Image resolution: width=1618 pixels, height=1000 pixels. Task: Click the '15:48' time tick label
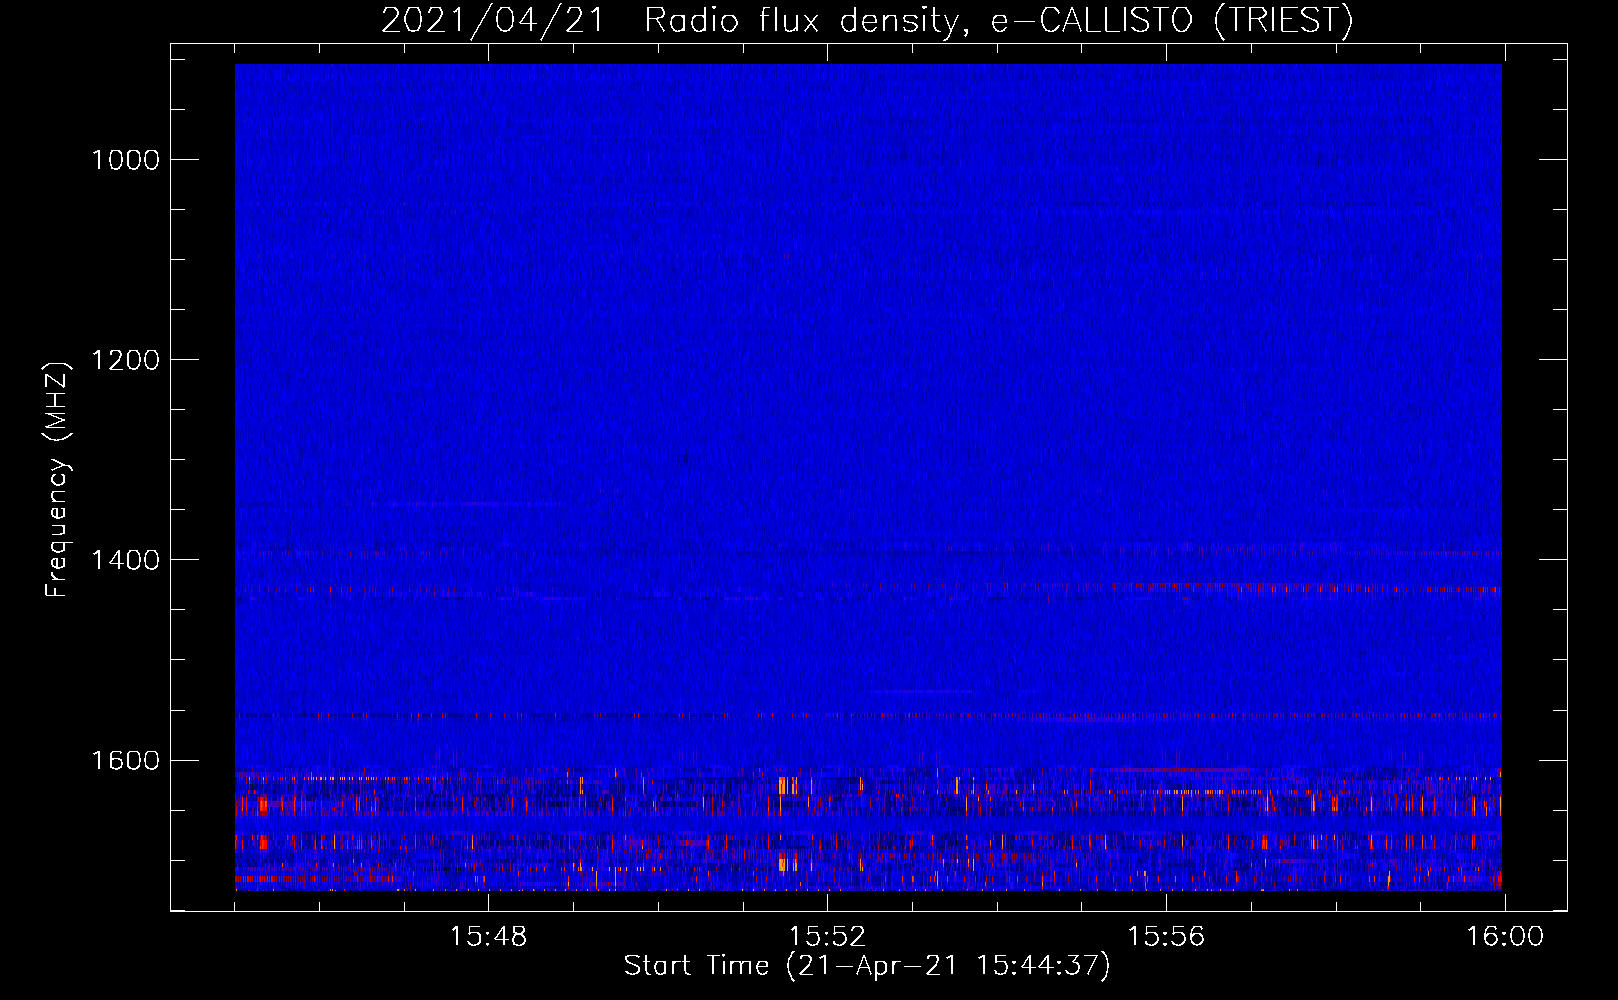point(488,937)
